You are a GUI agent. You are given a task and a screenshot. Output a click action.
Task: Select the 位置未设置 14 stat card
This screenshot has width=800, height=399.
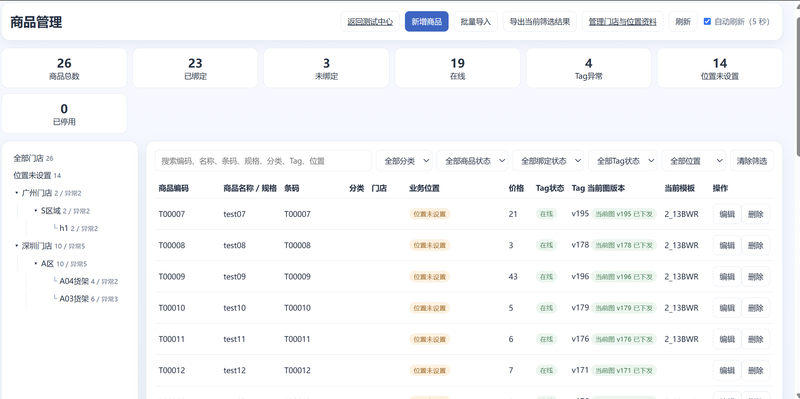point(720,68)
